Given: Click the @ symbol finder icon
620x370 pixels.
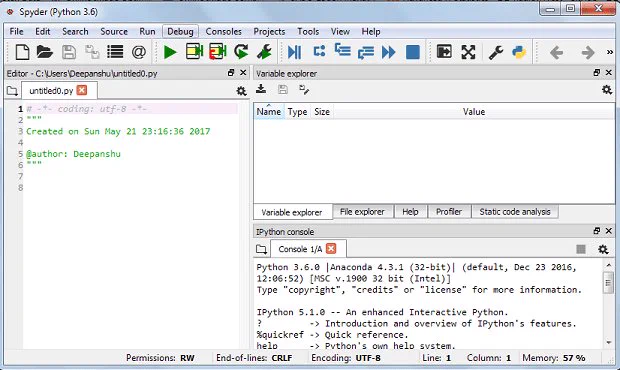Looking at the screenshot, I should pyautogui.click(x=139, y=52).
